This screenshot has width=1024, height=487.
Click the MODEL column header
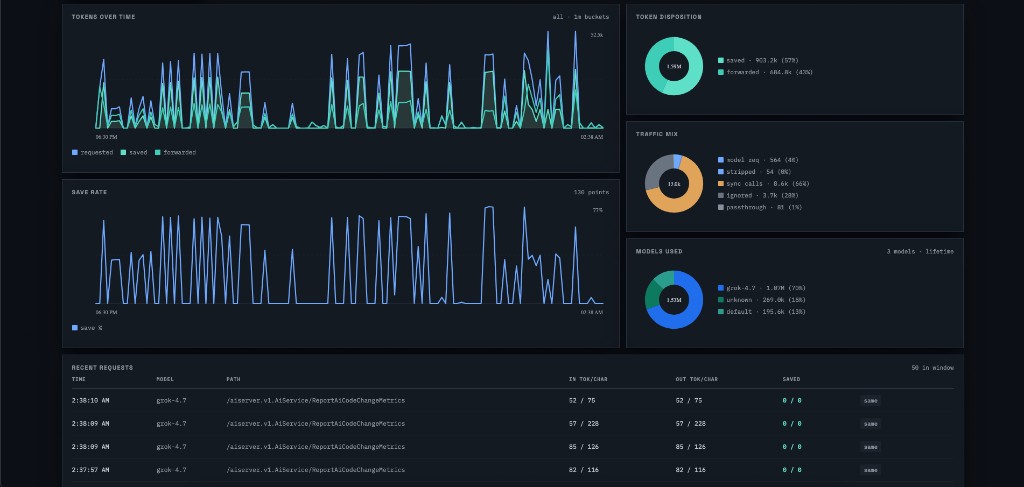[165, 379]
